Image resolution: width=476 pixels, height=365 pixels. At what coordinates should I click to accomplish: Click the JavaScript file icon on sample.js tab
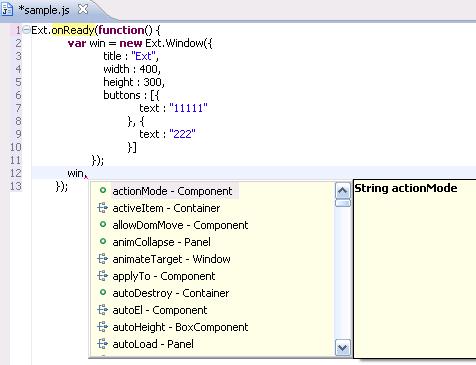coord(7,10)
